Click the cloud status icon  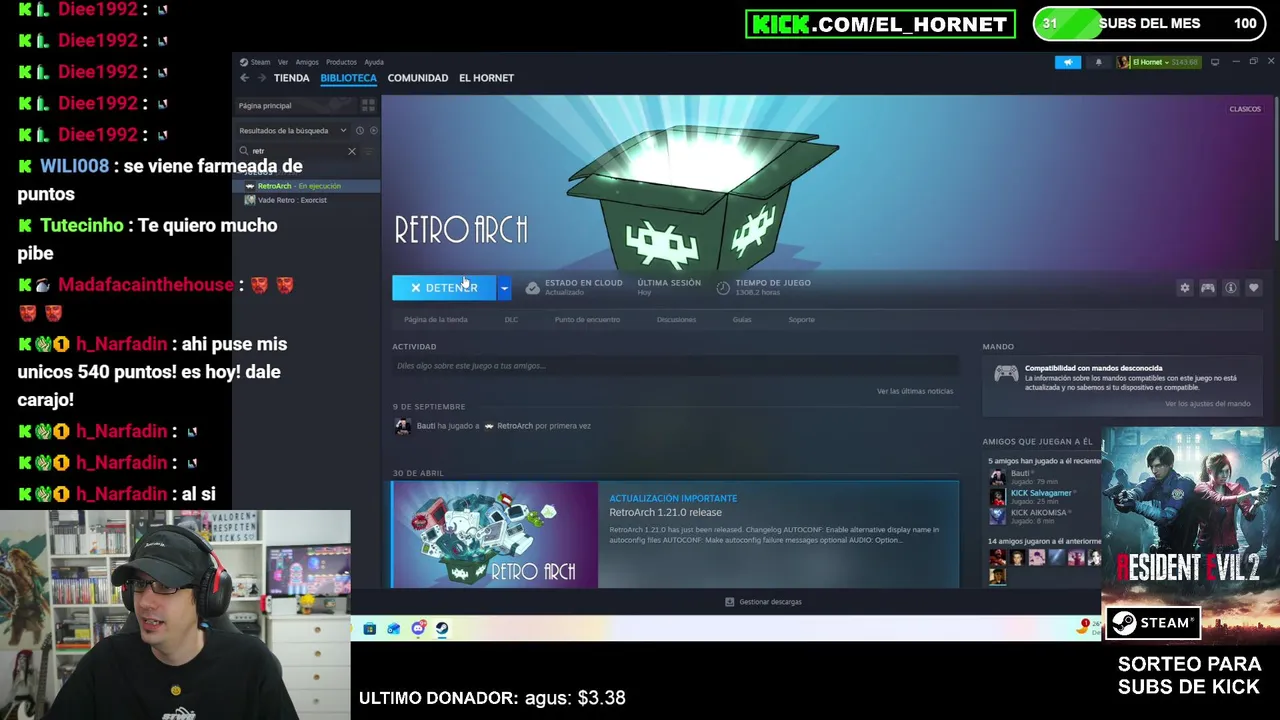pyautogui.click(x=532, y=288)
